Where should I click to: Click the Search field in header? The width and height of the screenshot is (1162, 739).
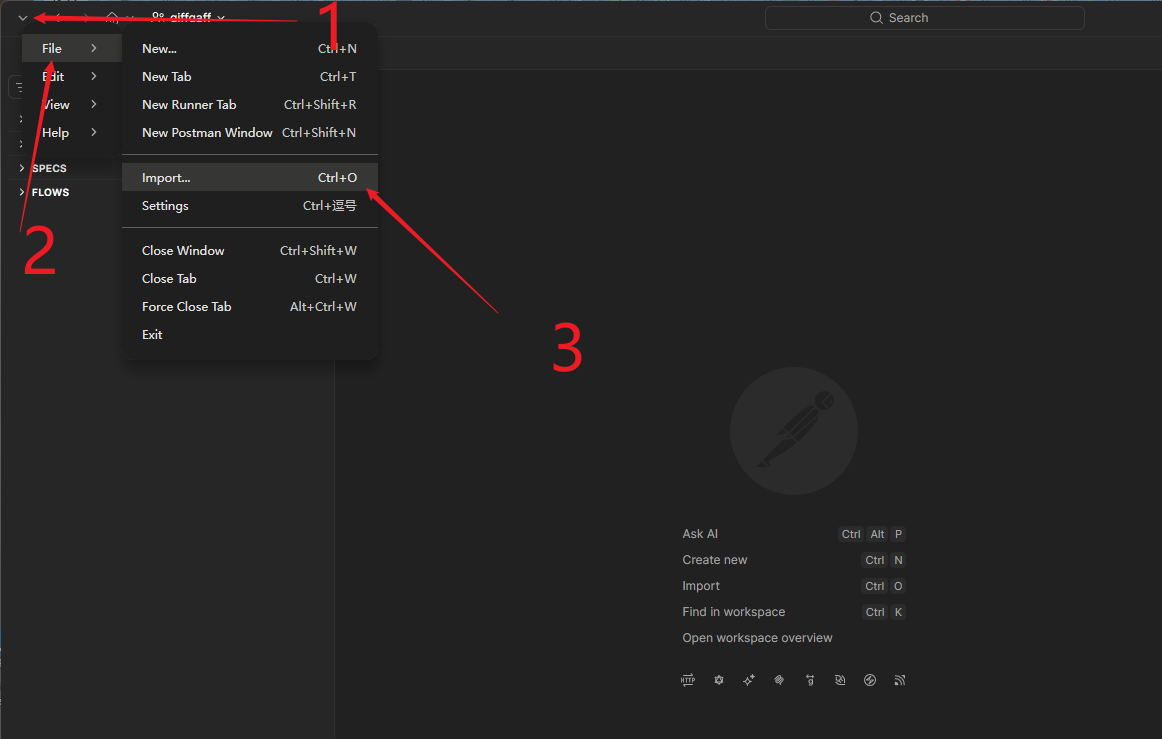coord(924,18)
